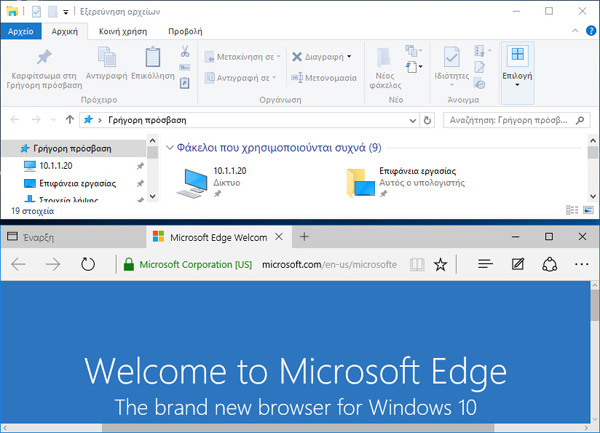Image resolution: width=600 pixels, height=433 pixels.
Task: Click the Edit icon in Open group
Action: pos(479,67)
